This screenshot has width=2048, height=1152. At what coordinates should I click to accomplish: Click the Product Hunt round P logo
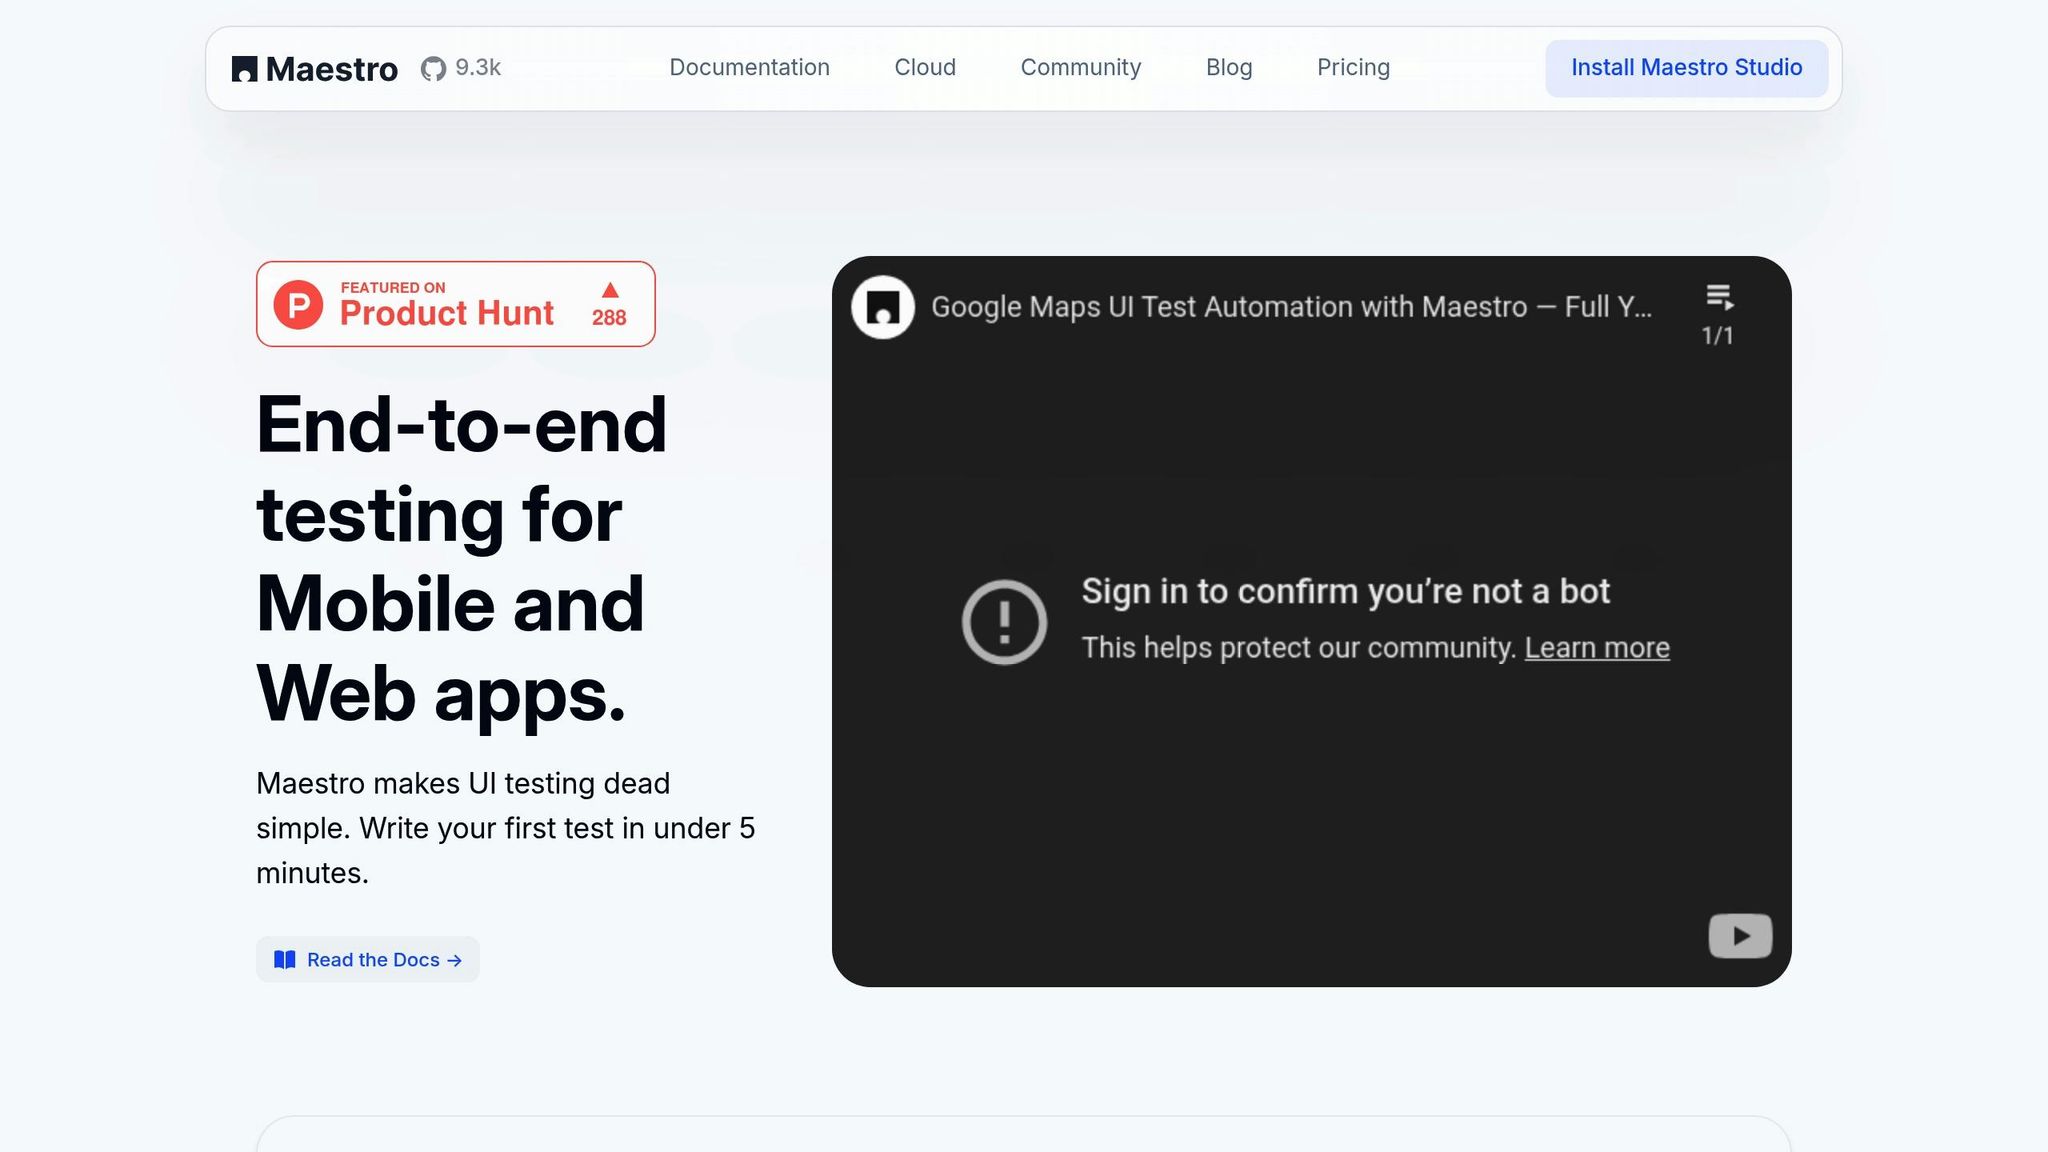coord(298,305)
